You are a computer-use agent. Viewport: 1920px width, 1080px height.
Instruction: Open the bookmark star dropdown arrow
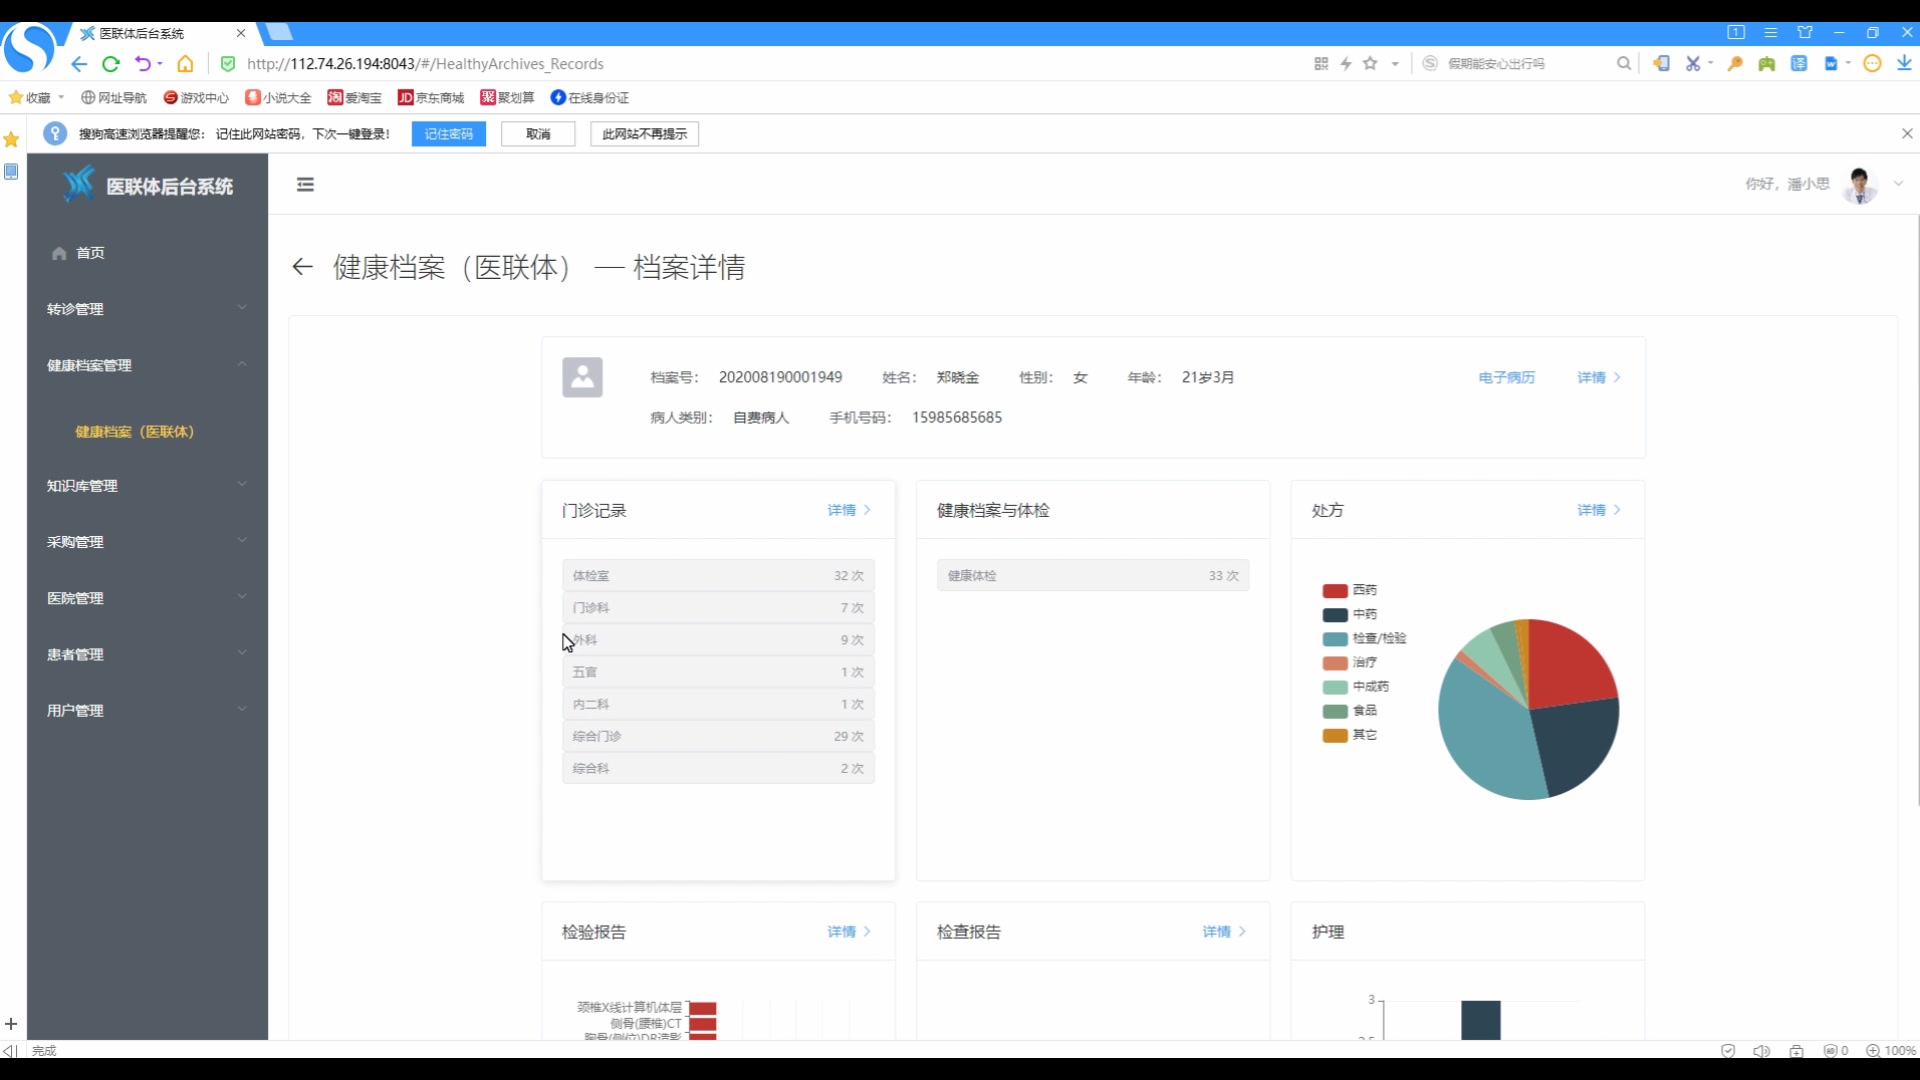tap(1395, 64)
